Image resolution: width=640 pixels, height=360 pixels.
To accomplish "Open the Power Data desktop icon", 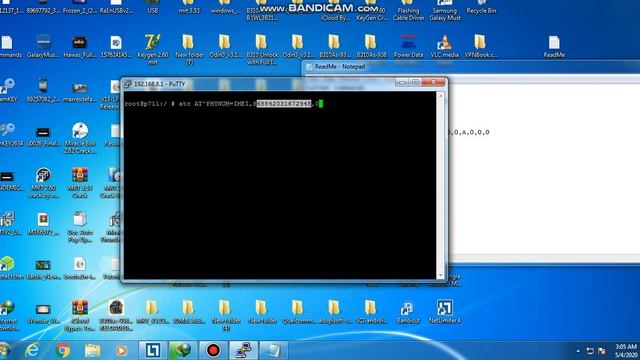I will pos(408,47).
